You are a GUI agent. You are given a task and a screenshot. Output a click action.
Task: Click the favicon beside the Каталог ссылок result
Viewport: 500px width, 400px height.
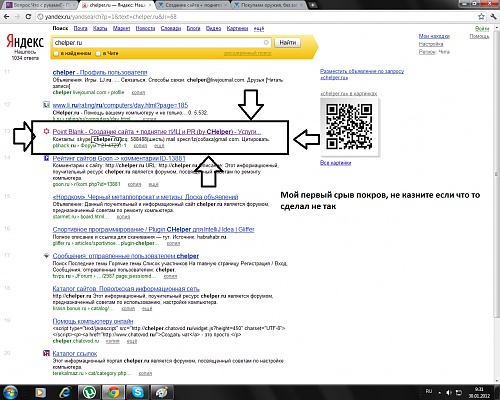coord(46,353)
